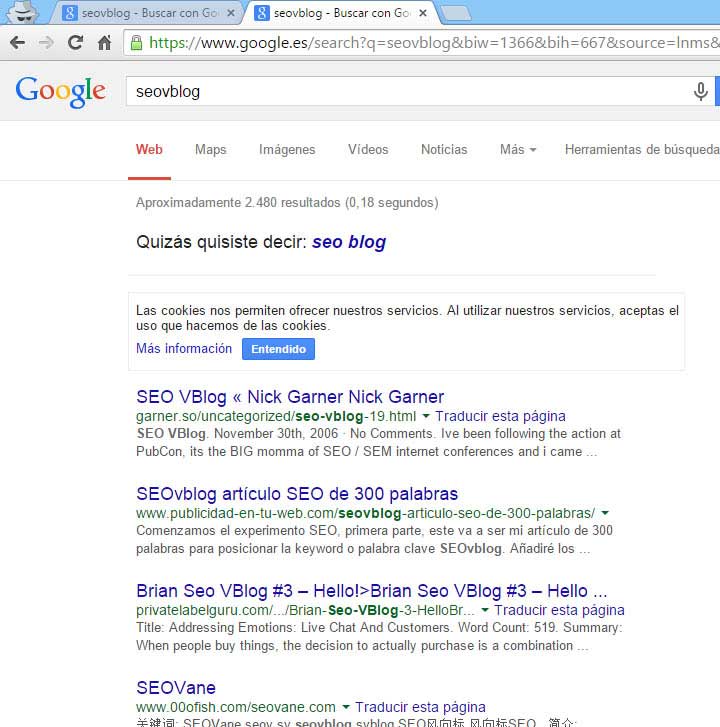Reload the page with the refresh icon

point(75,43)
